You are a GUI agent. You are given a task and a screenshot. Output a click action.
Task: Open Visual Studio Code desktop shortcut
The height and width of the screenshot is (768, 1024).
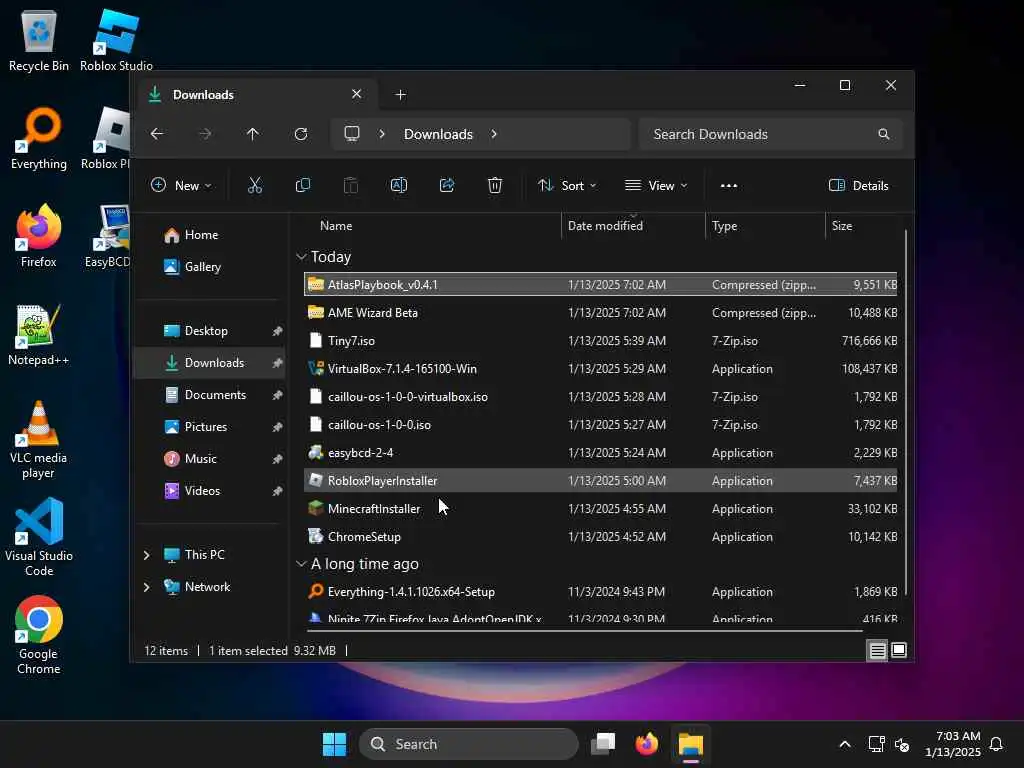pyautogui.click(x=39, y=537)
